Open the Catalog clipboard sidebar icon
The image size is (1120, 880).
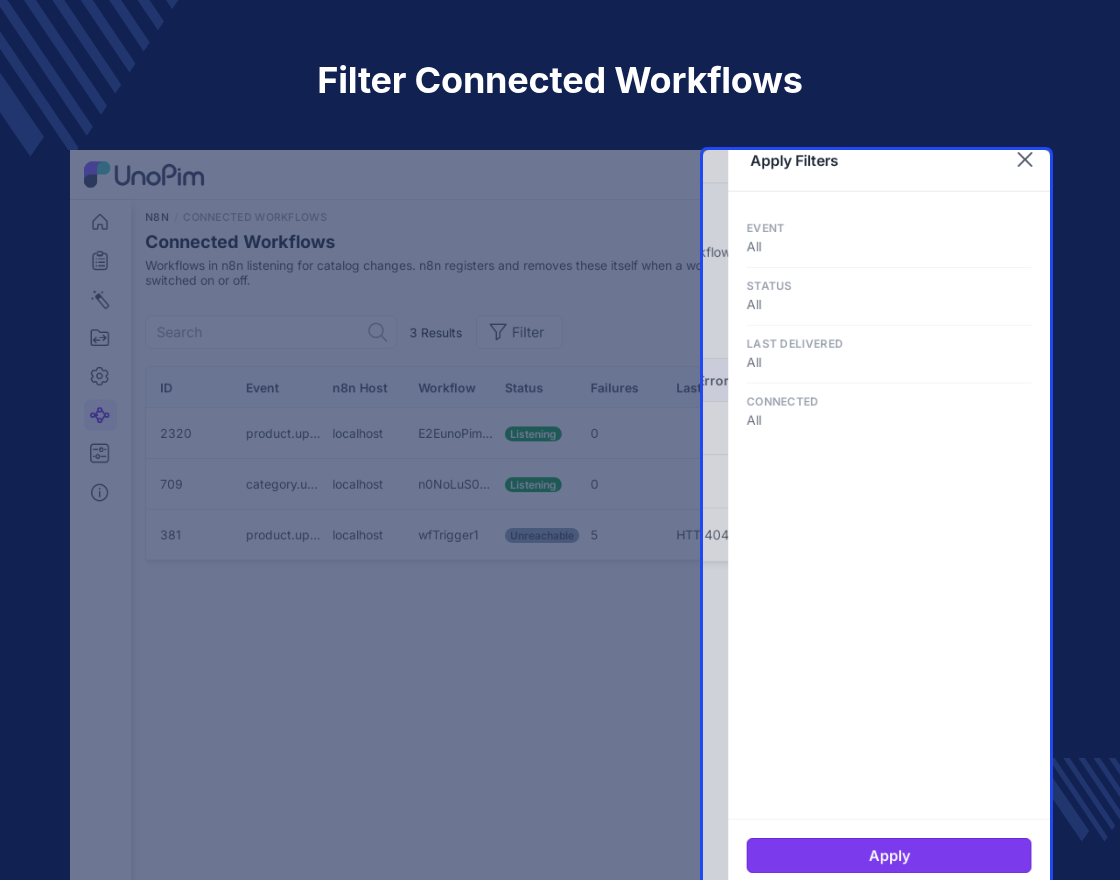pyautogui.click(x=100, y=261)
